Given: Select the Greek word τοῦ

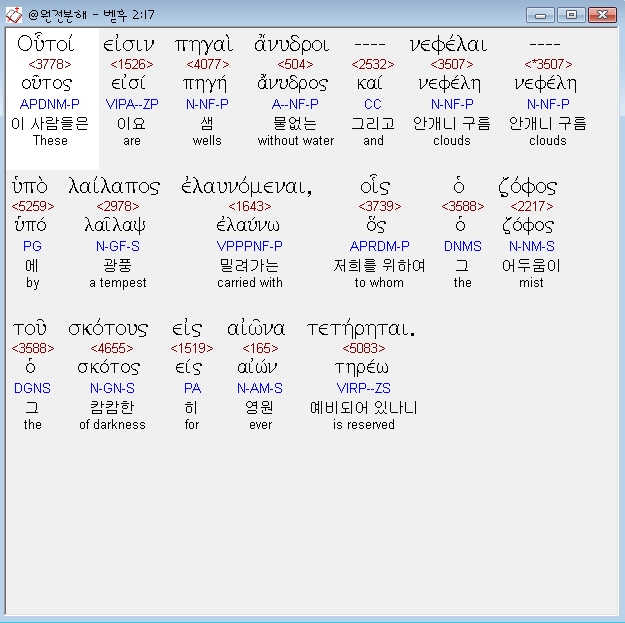Looking at the screenshot, I should point(29,328).
